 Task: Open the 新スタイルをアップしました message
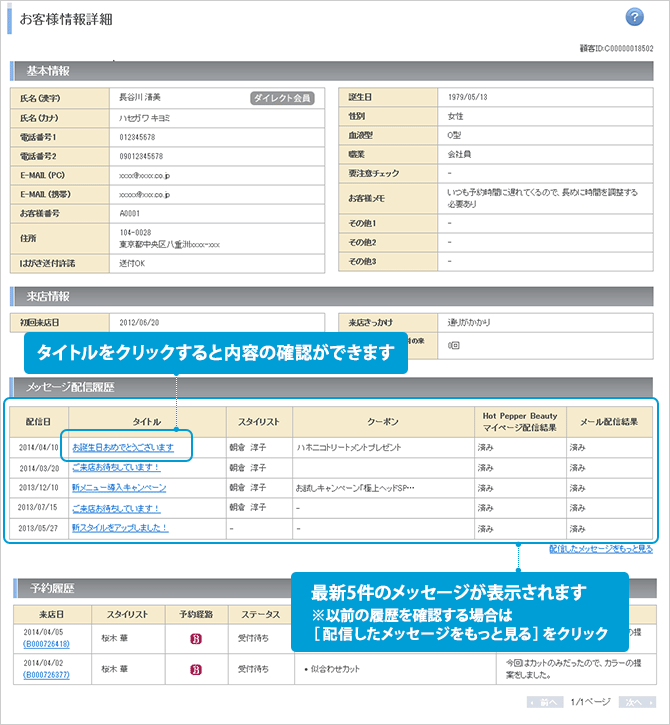[120, 527]
